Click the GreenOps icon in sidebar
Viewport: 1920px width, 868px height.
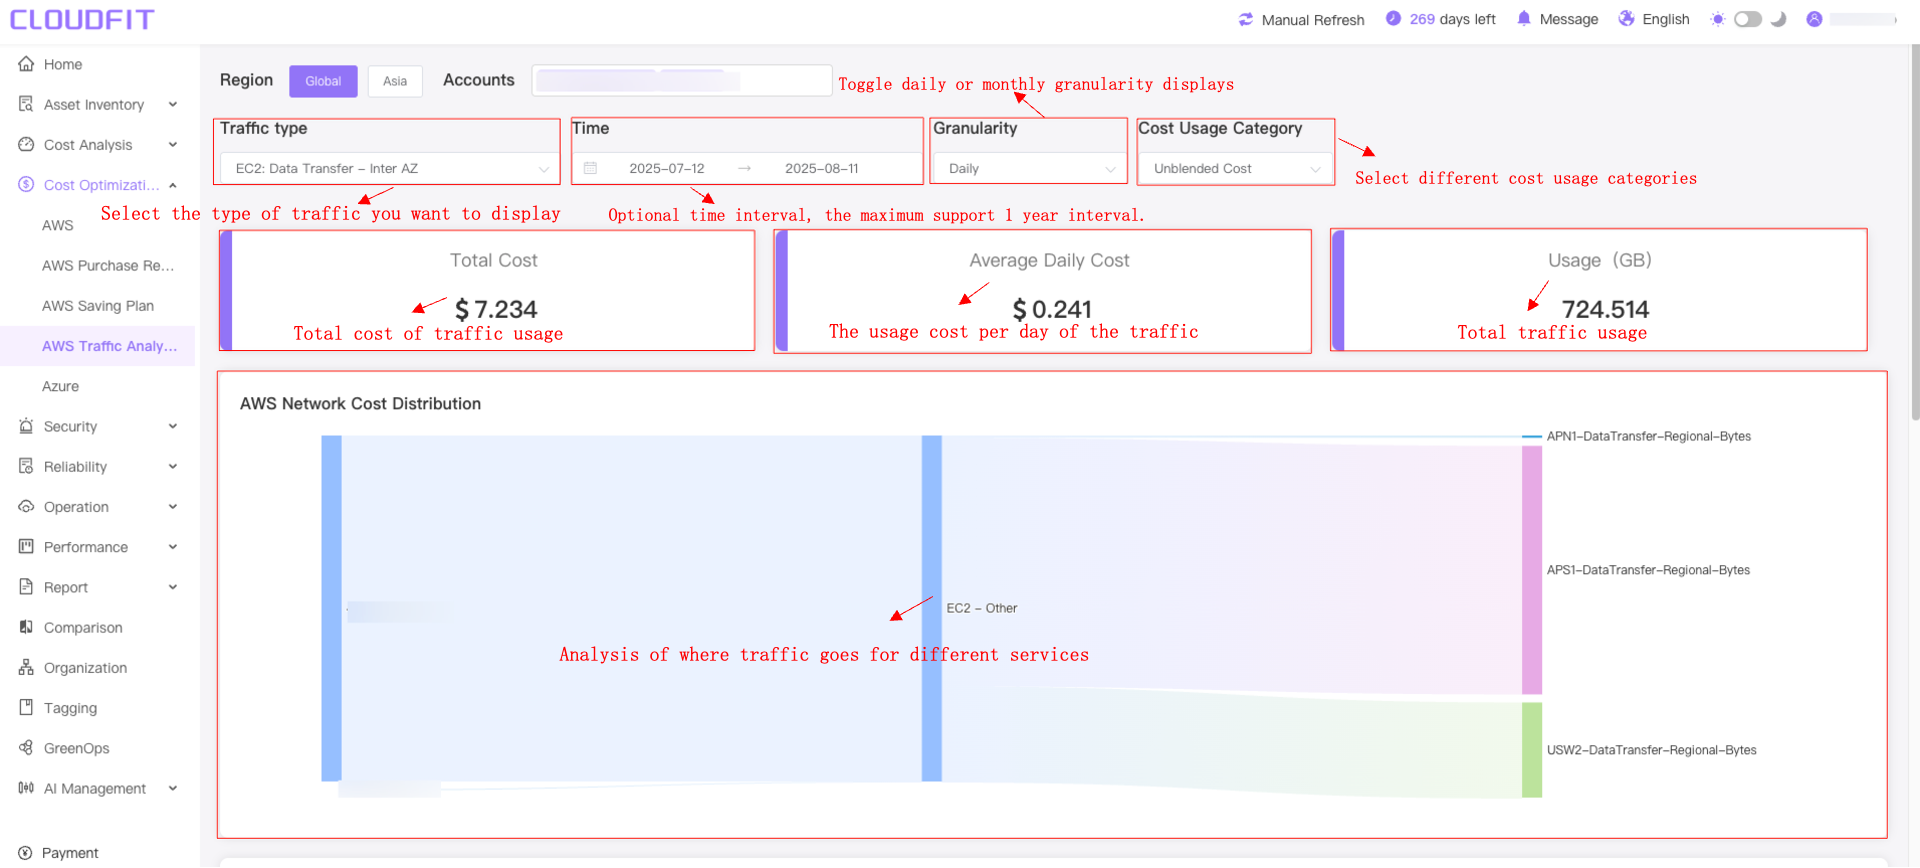(x=26, y=748)
